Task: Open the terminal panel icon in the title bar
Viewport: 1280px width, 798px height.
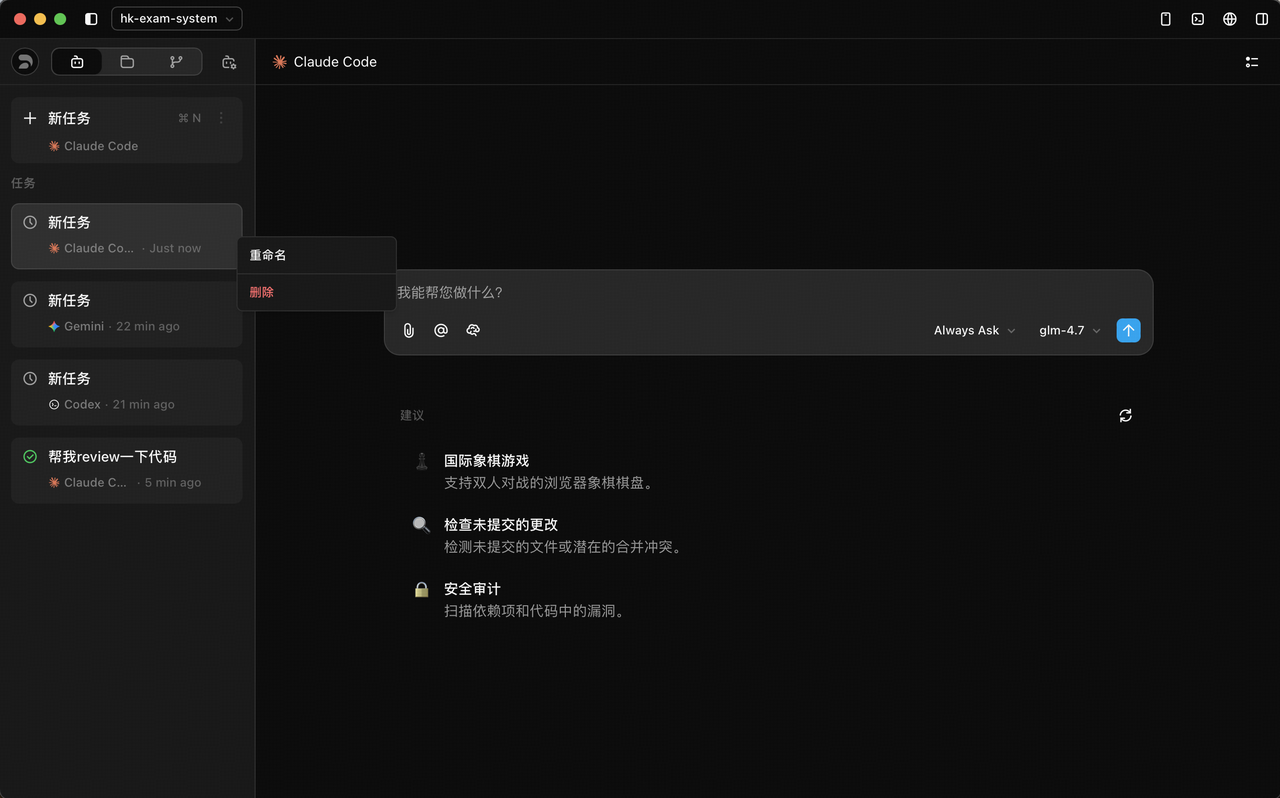Action: pos(1197,19)
